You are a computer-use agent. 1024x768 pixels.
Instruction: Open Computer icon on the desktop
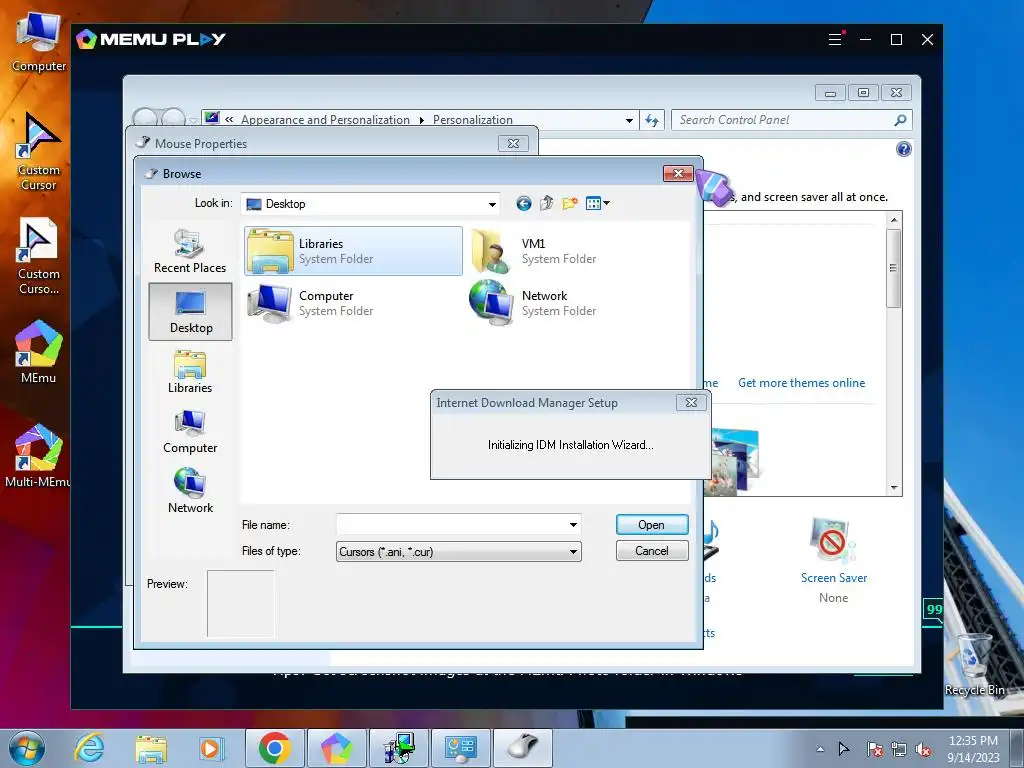click(x=39, y=42)
